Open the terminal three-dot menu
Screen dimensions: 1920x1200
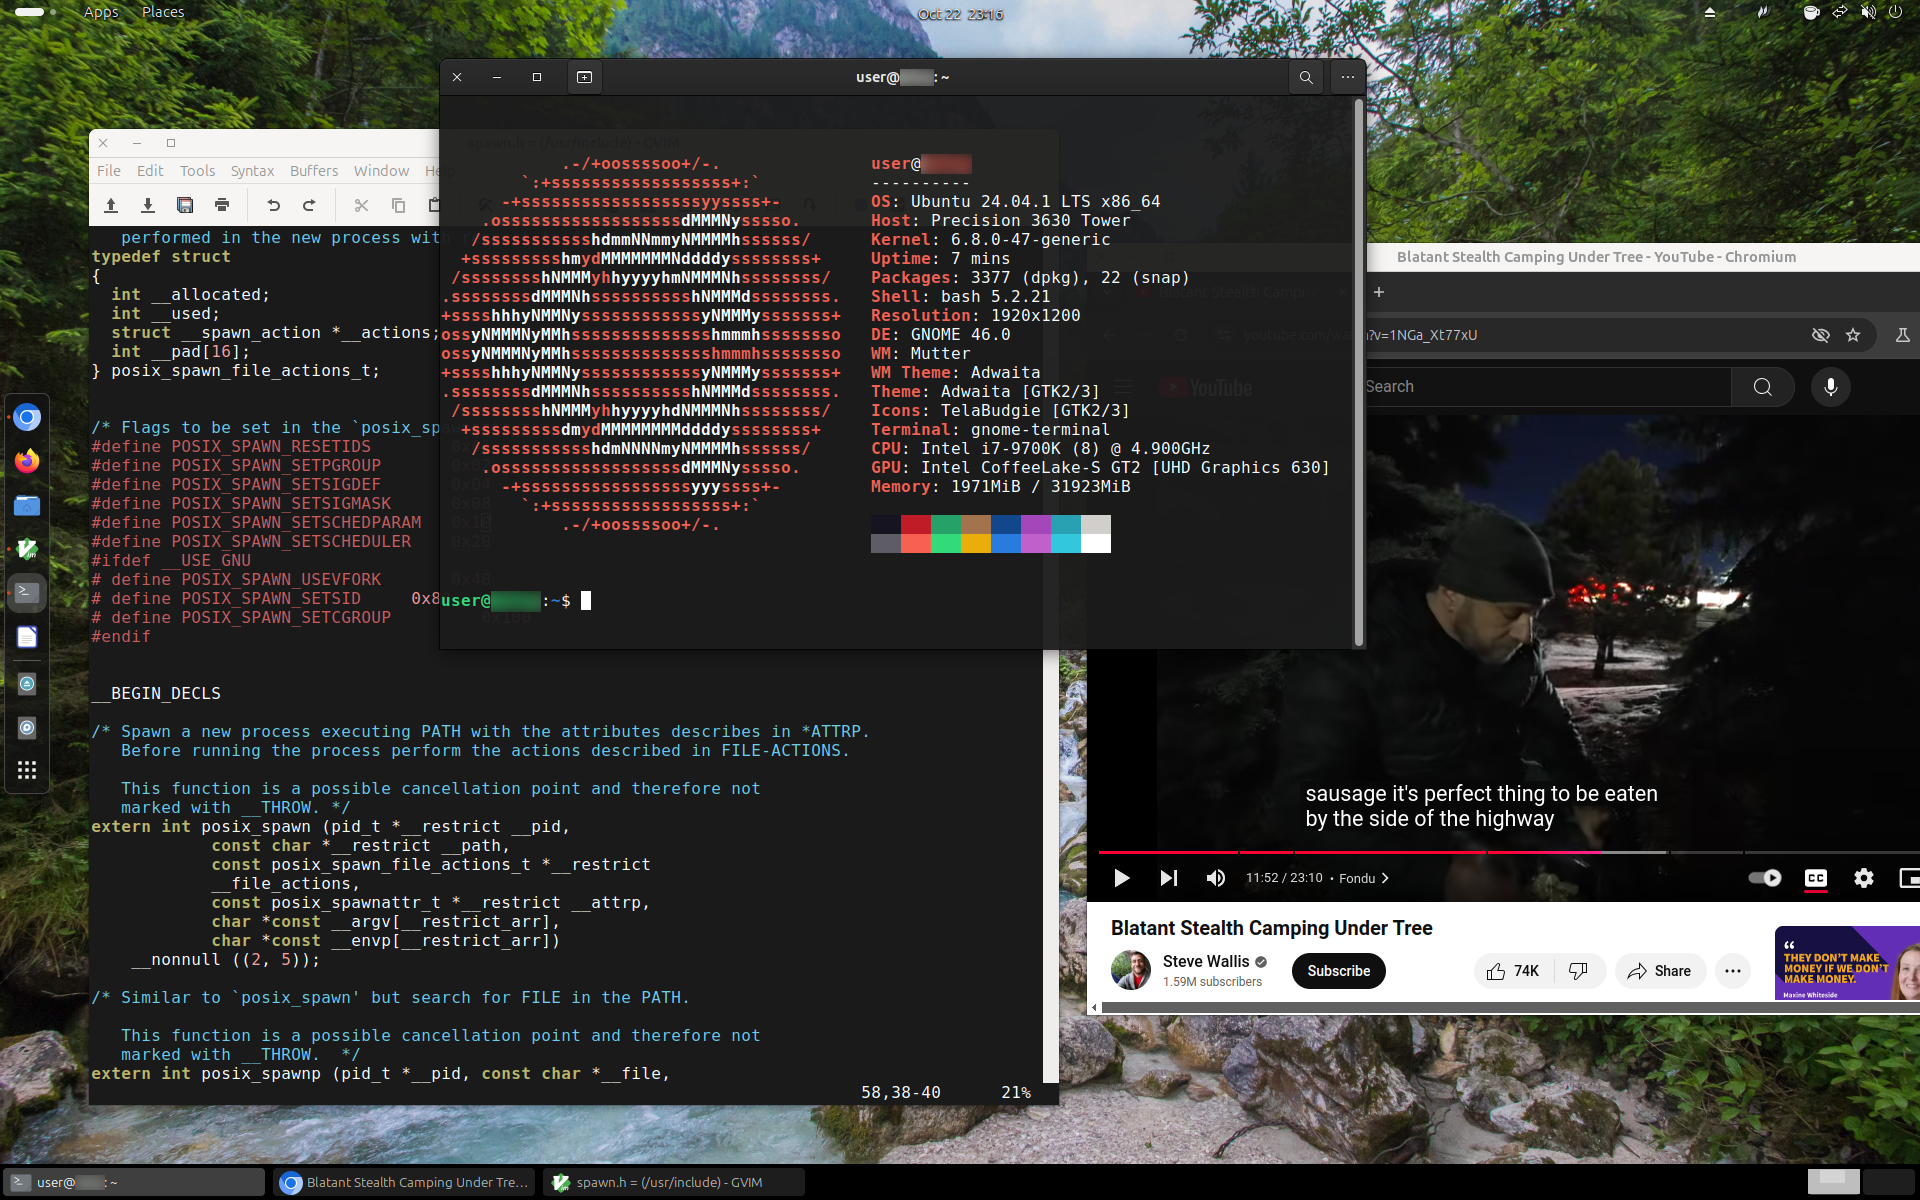coord(1348,77)
